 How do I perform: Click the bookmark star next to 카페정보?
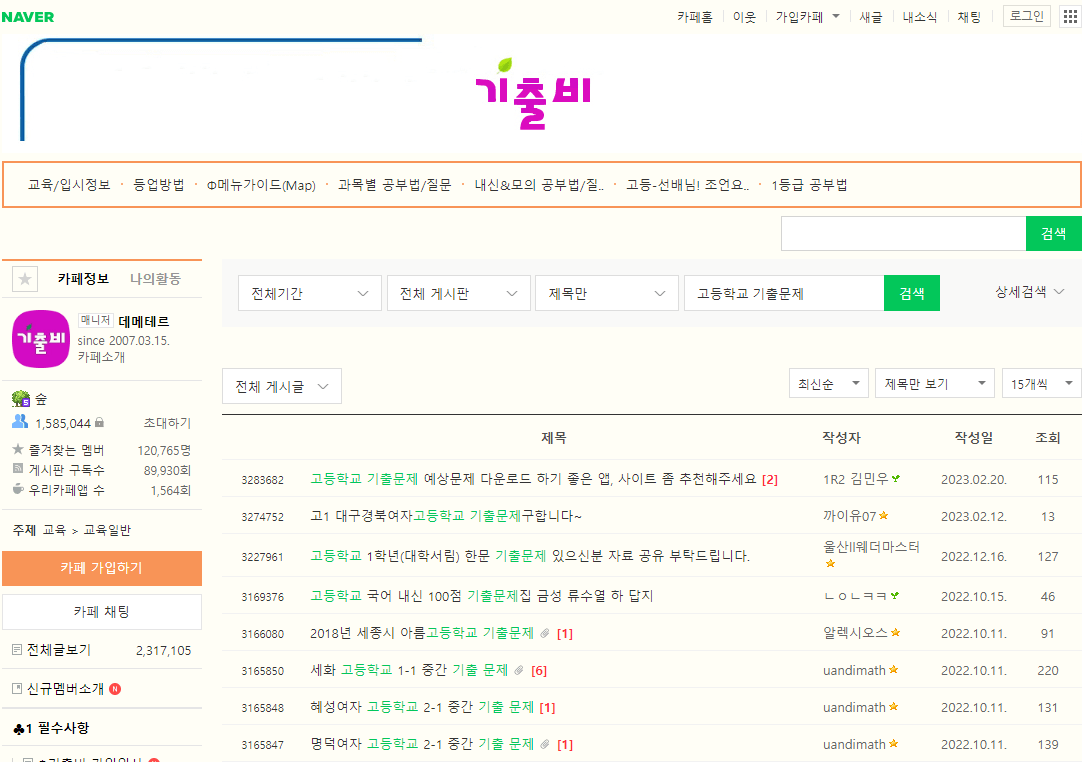[24, 279]
